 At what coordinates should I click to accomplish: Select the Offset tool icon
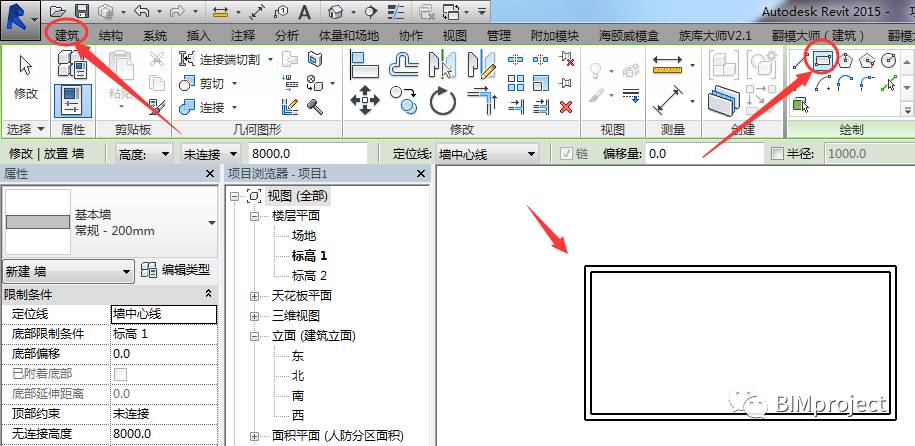(x=404, y=65)
